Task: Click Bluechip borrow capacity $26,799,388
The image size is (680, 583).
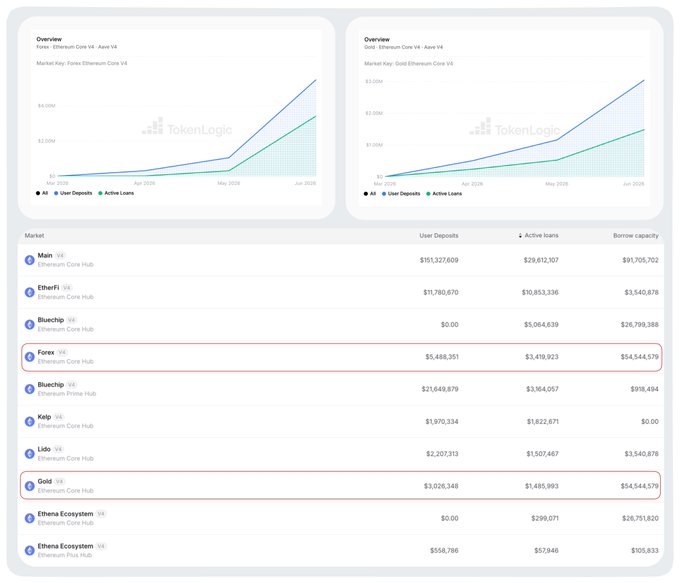Action: click(640, 324)
